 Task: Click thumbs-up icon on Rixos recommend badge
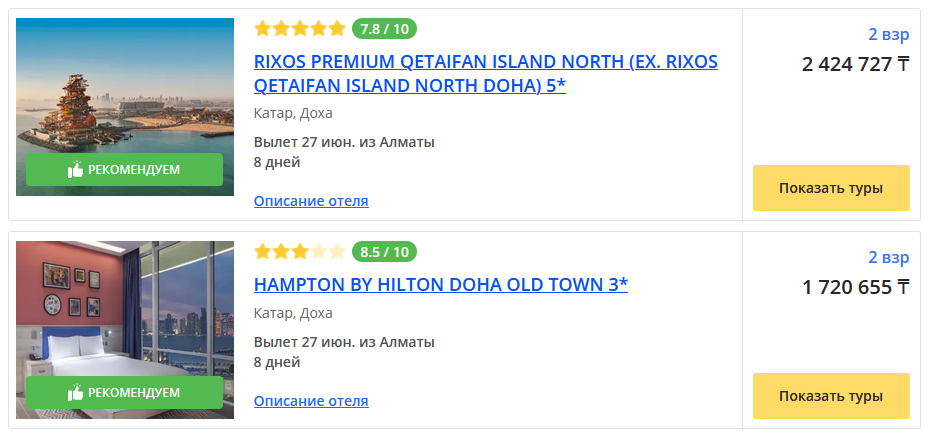[x=75, y=170]
